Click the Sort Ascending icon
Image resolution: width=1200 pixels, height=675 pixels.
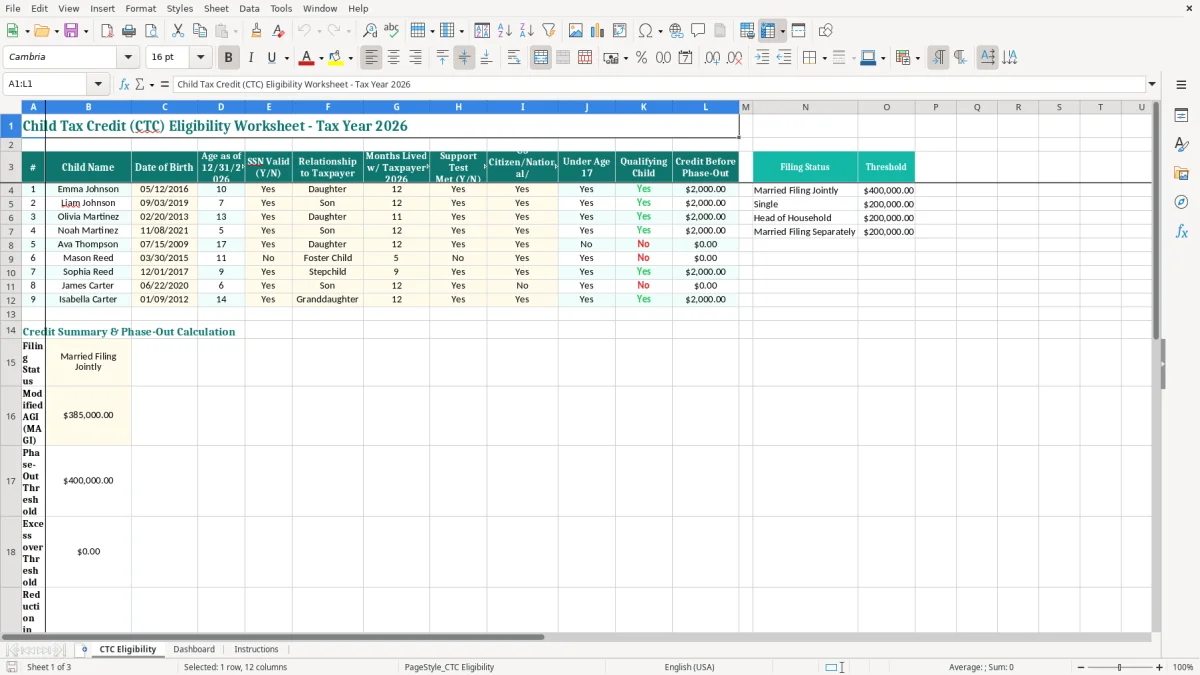coord(505,31)
